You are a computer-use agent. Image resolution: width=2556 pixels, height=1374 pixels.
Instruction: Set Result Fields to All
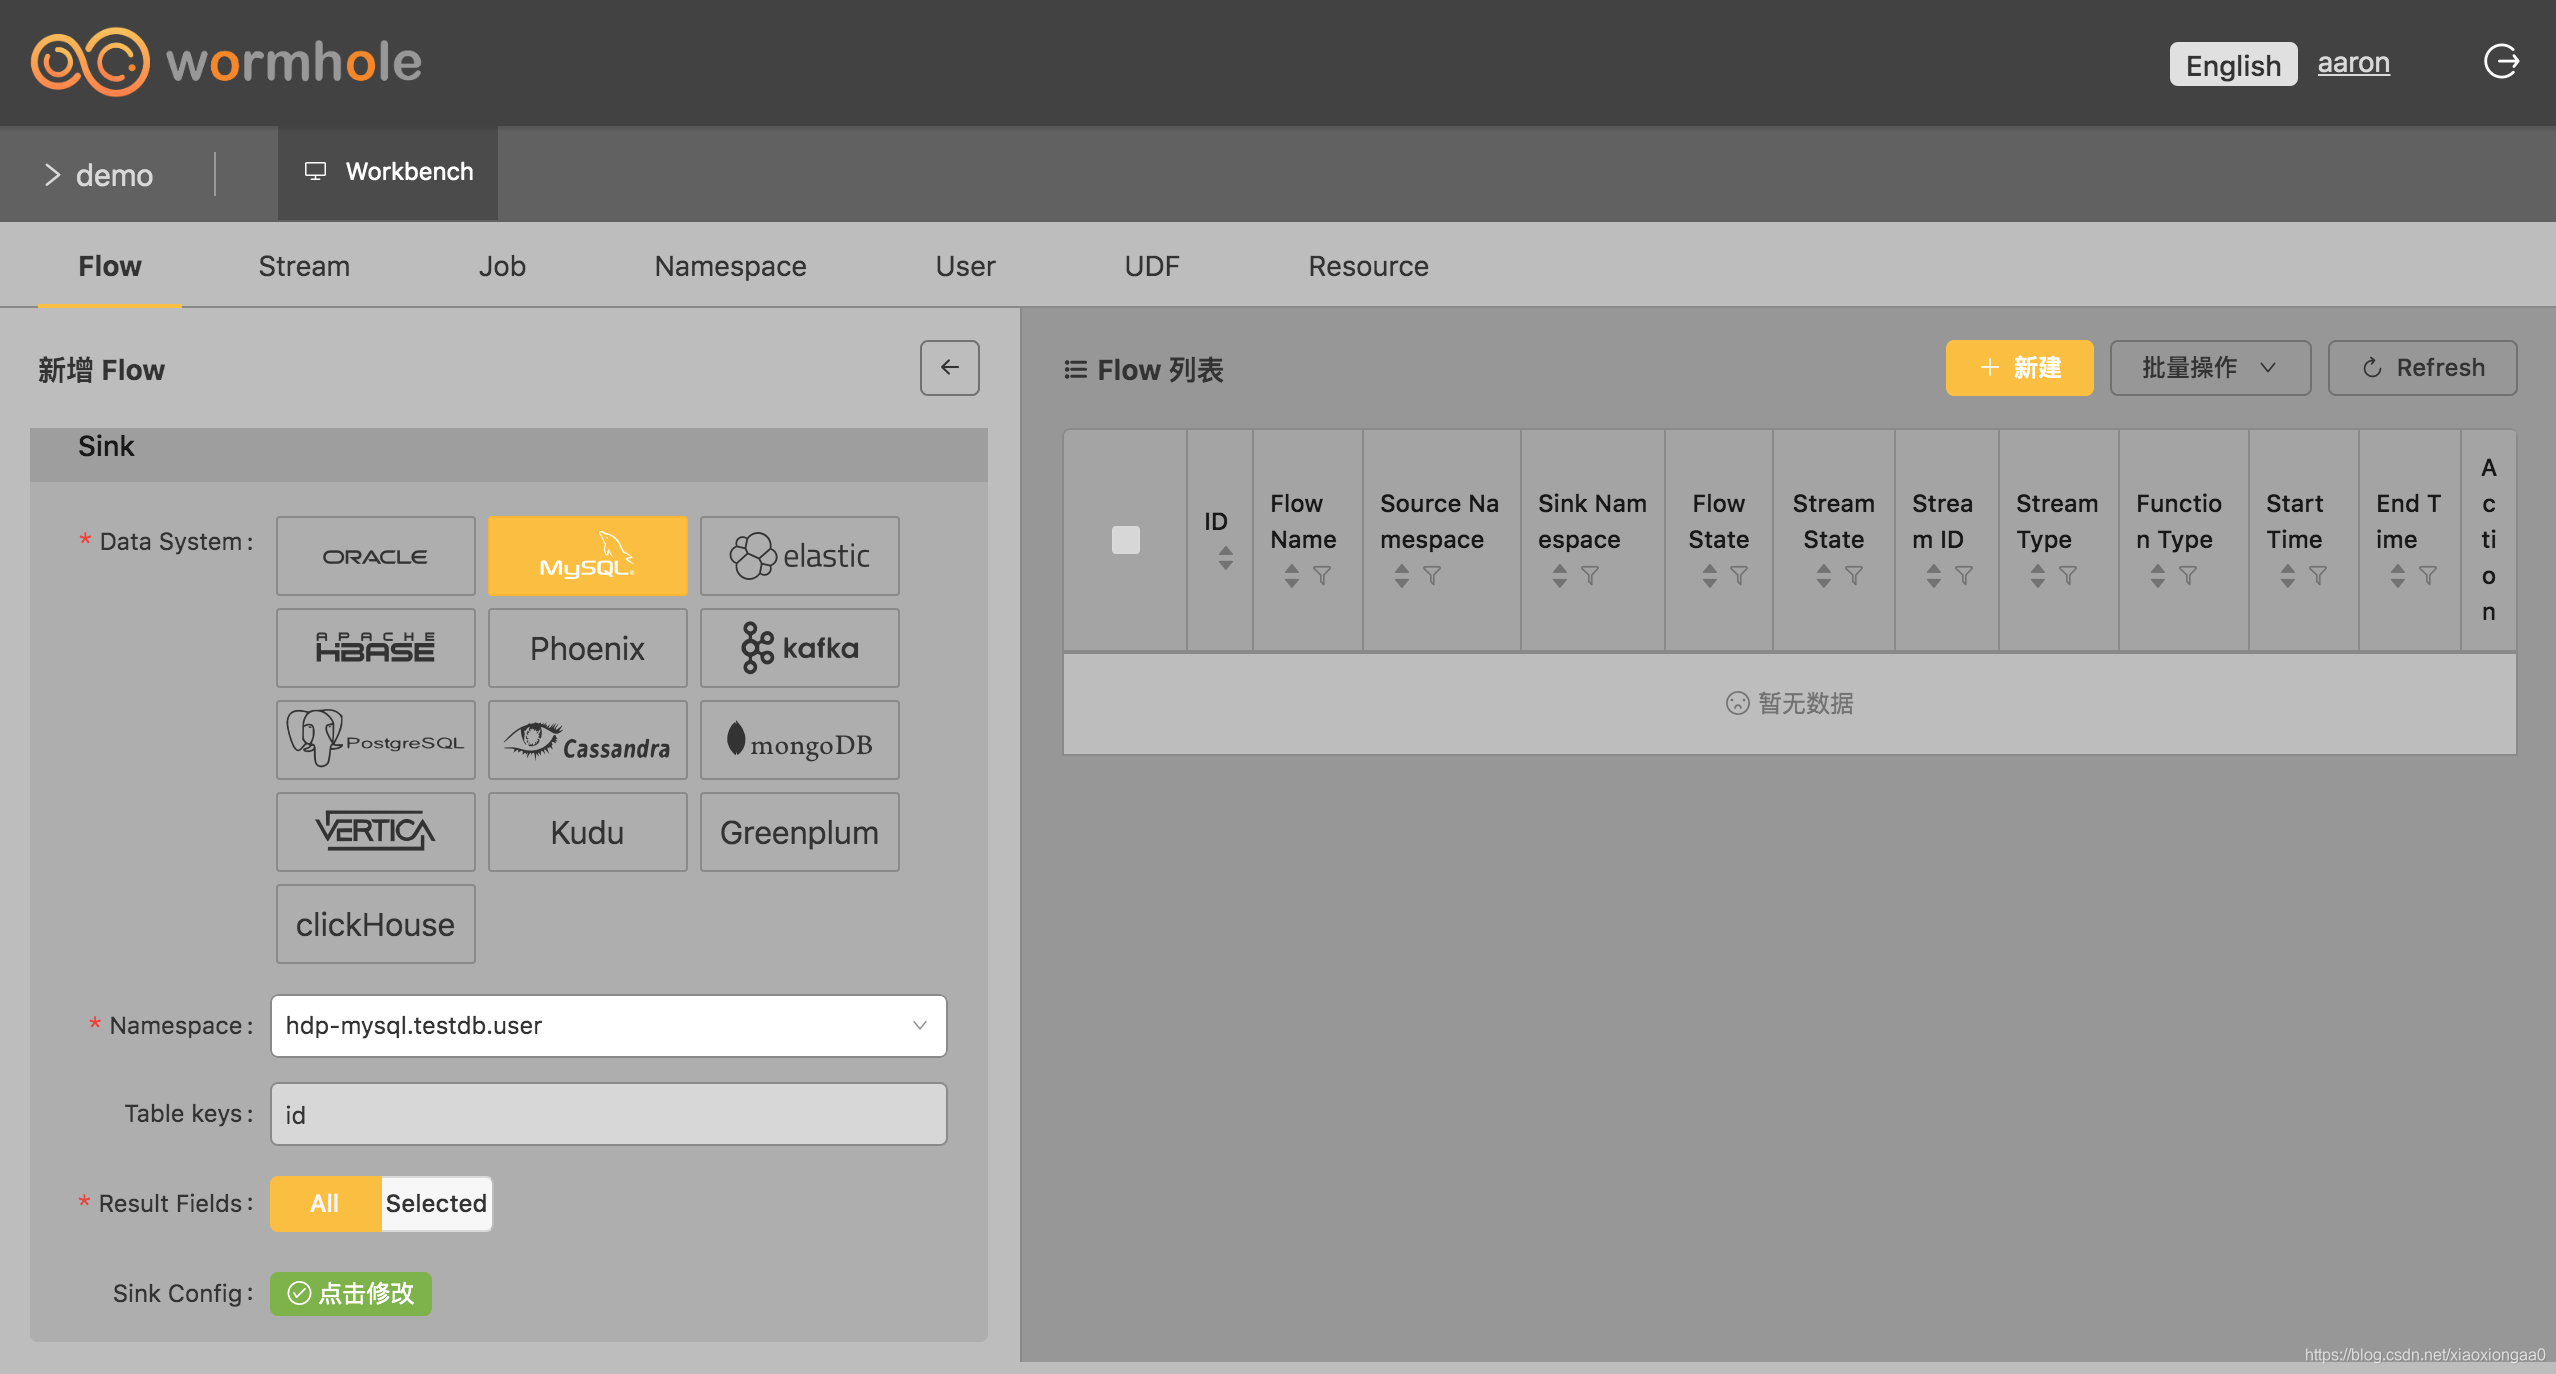[324, 1203]
